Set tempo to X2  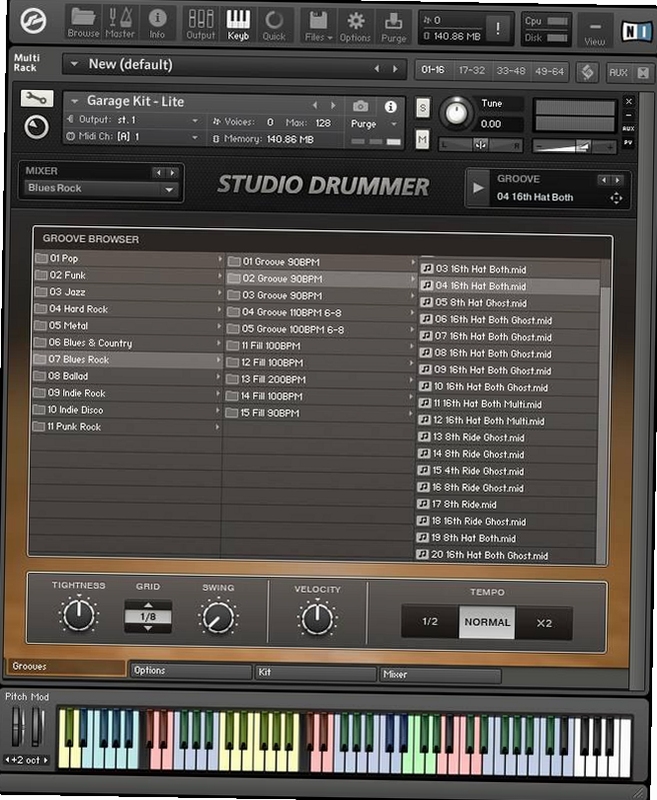point(544,623)
